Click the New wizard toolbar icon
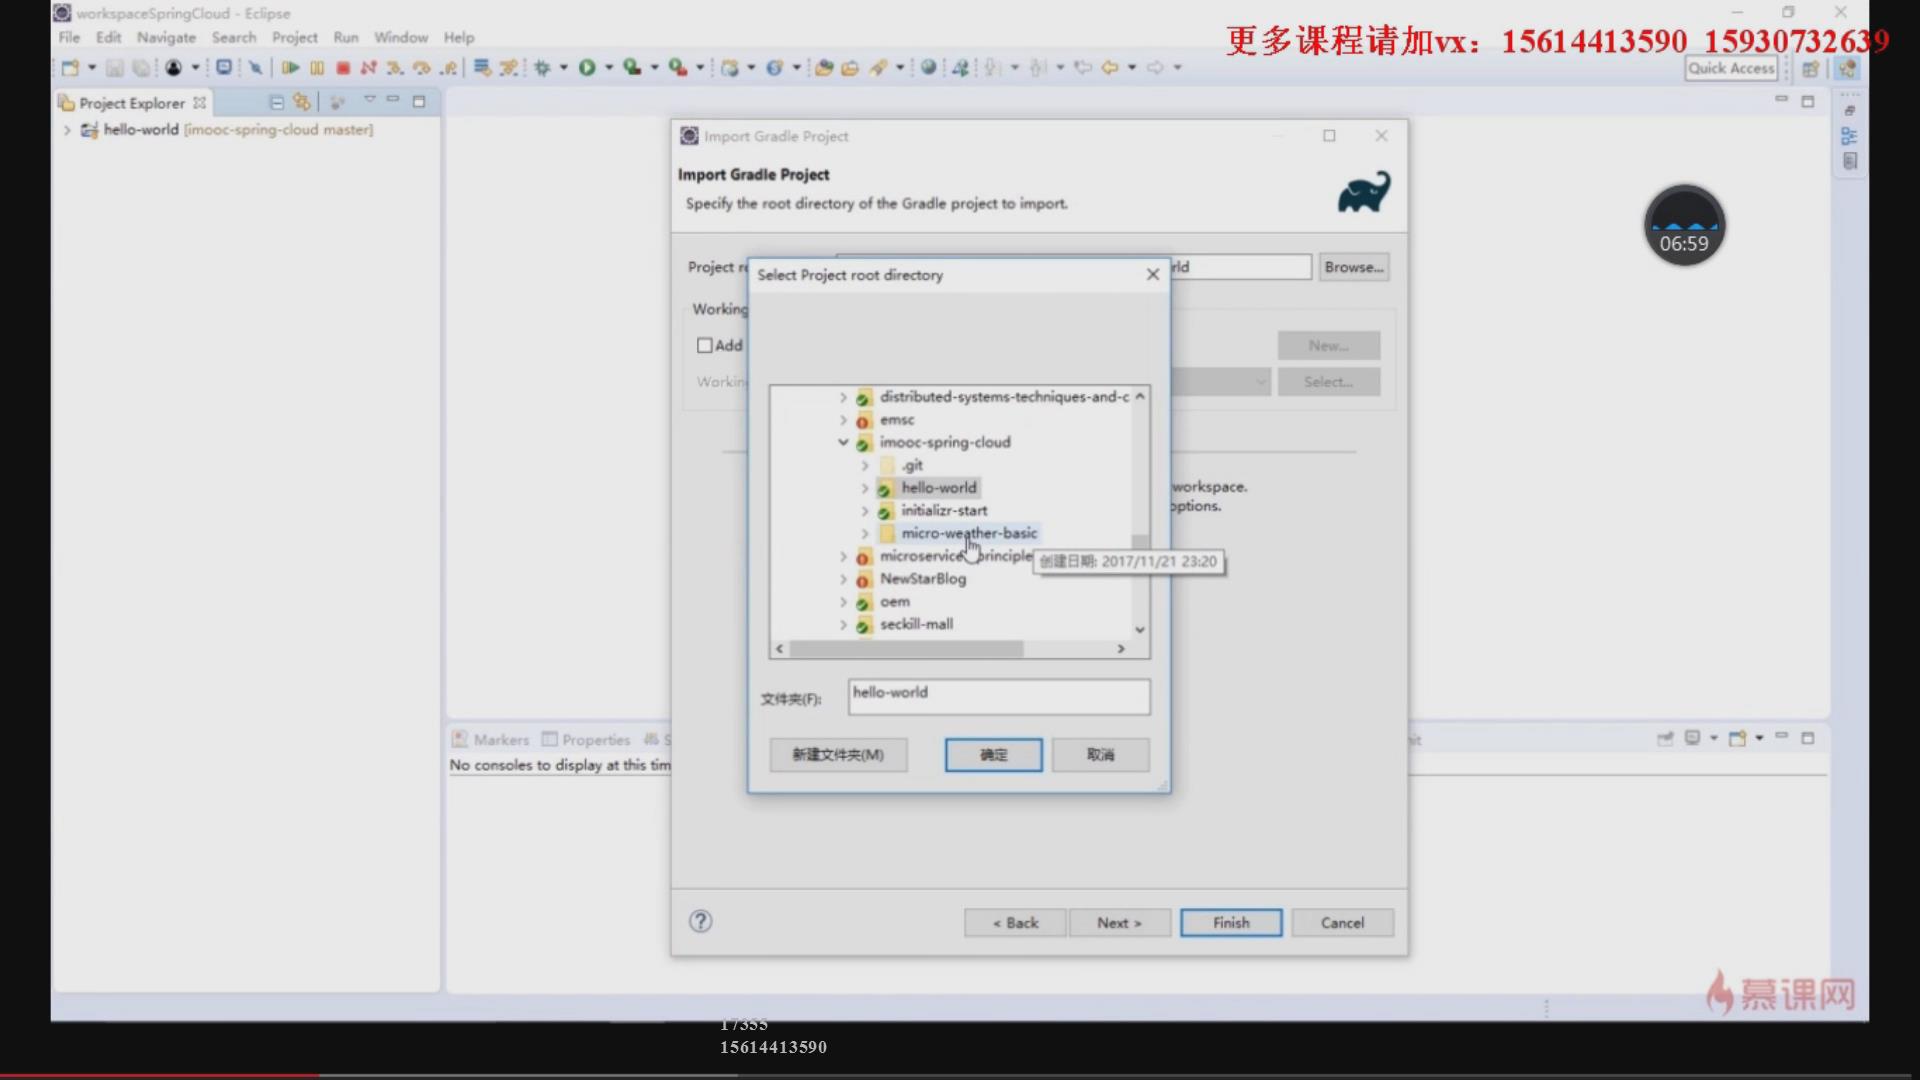The width and height of the screenshot is (1920, 1080). [70, 68]
